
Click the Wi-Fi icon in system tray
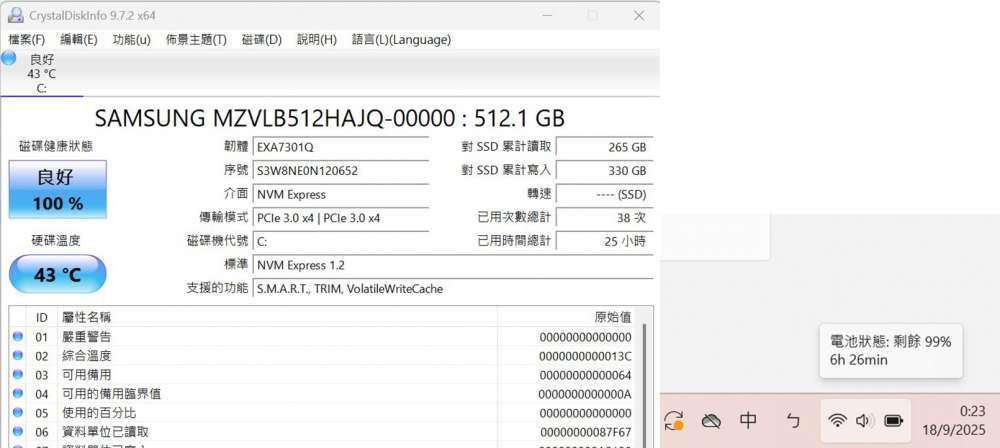(838, 421)
